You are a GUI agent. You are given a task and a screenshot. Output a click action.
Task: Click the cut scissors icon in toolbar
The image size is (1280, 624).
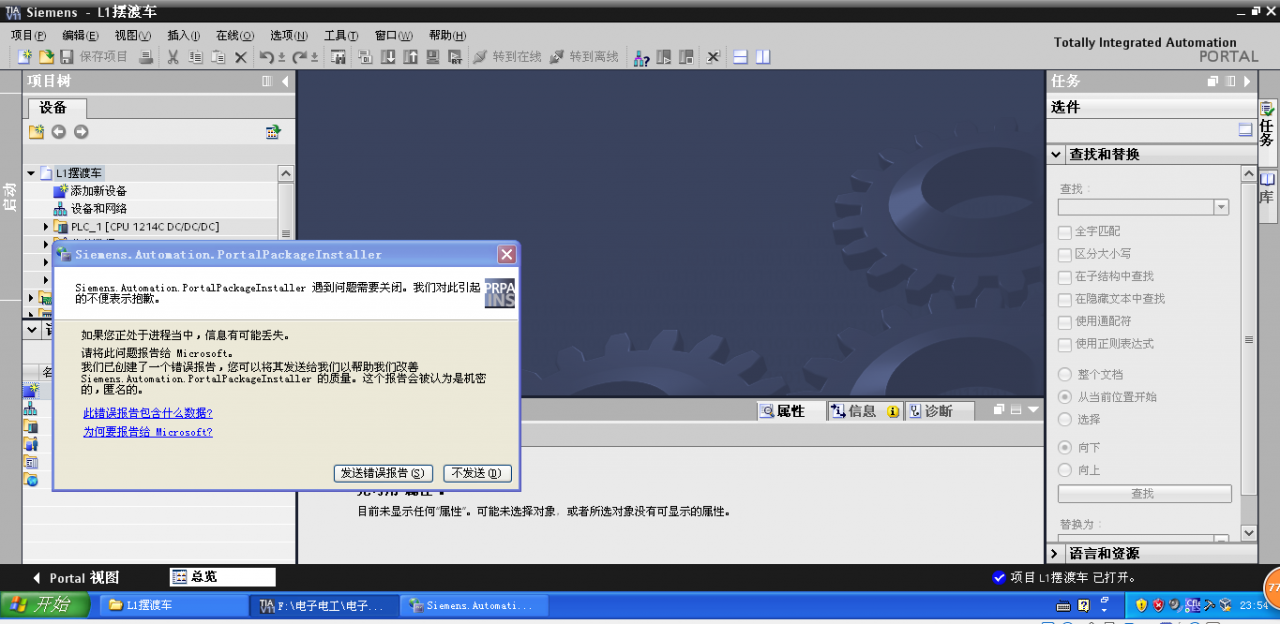tap(173, 57)
